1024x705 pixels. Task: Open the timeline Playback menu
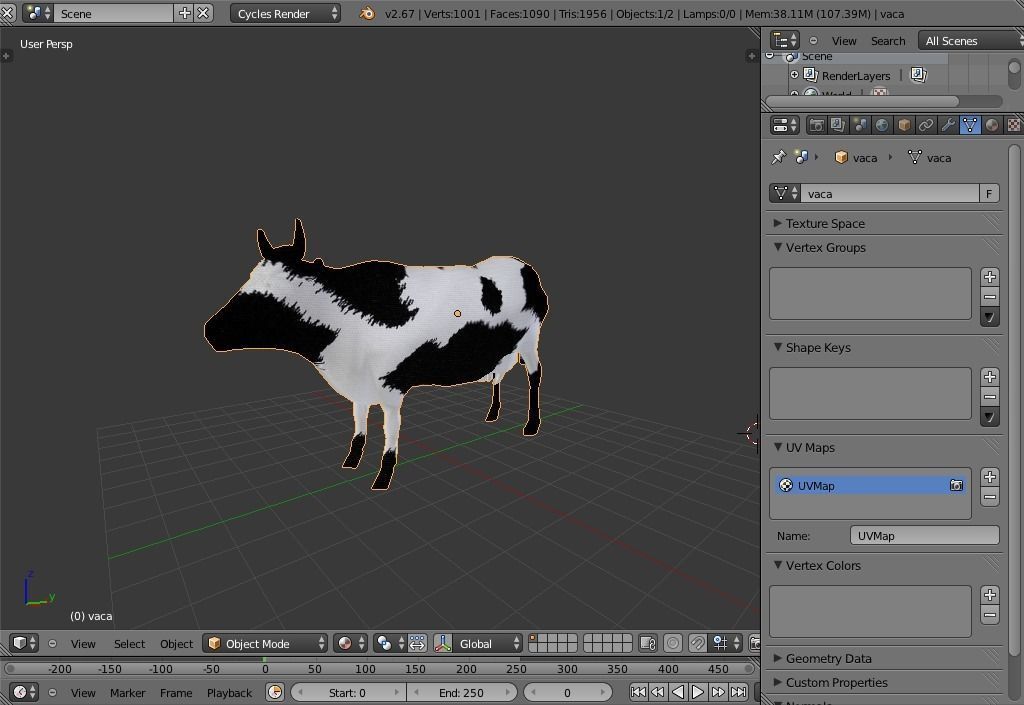(229, 693)
